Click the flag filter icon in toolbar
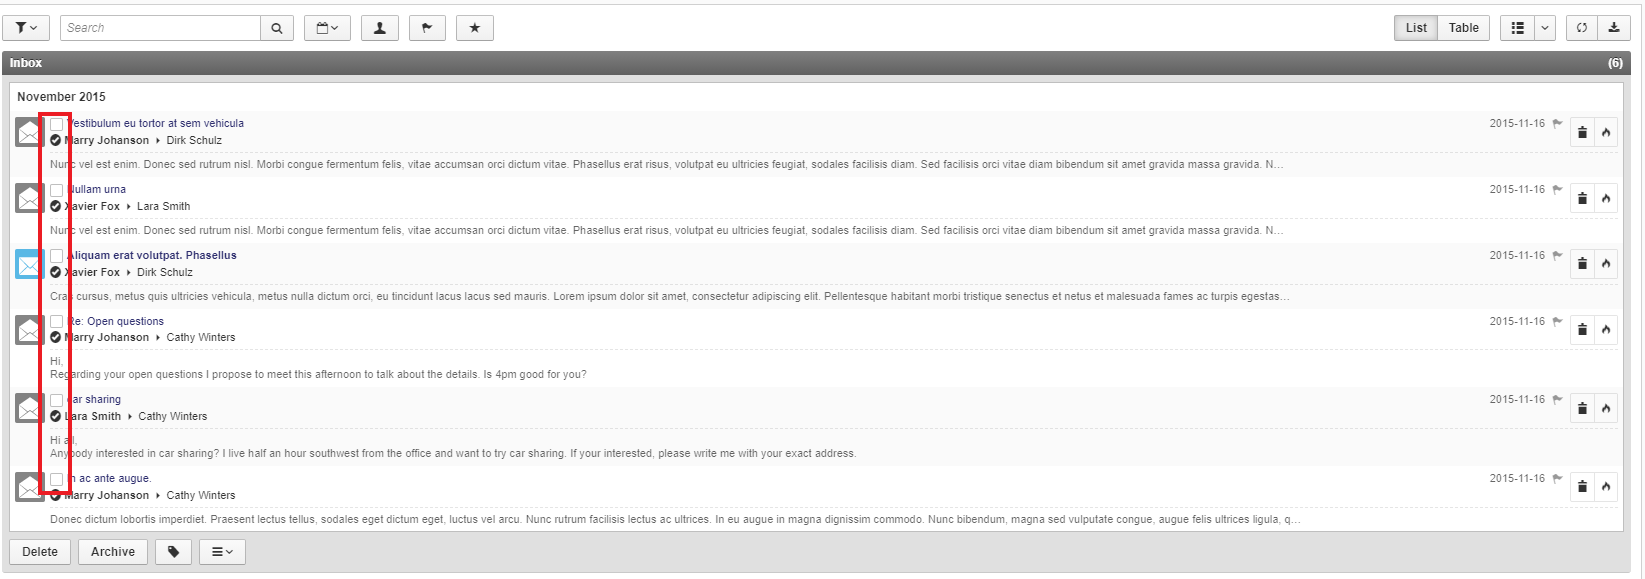The image size is (1645, 579). click(x=427, y=28)
